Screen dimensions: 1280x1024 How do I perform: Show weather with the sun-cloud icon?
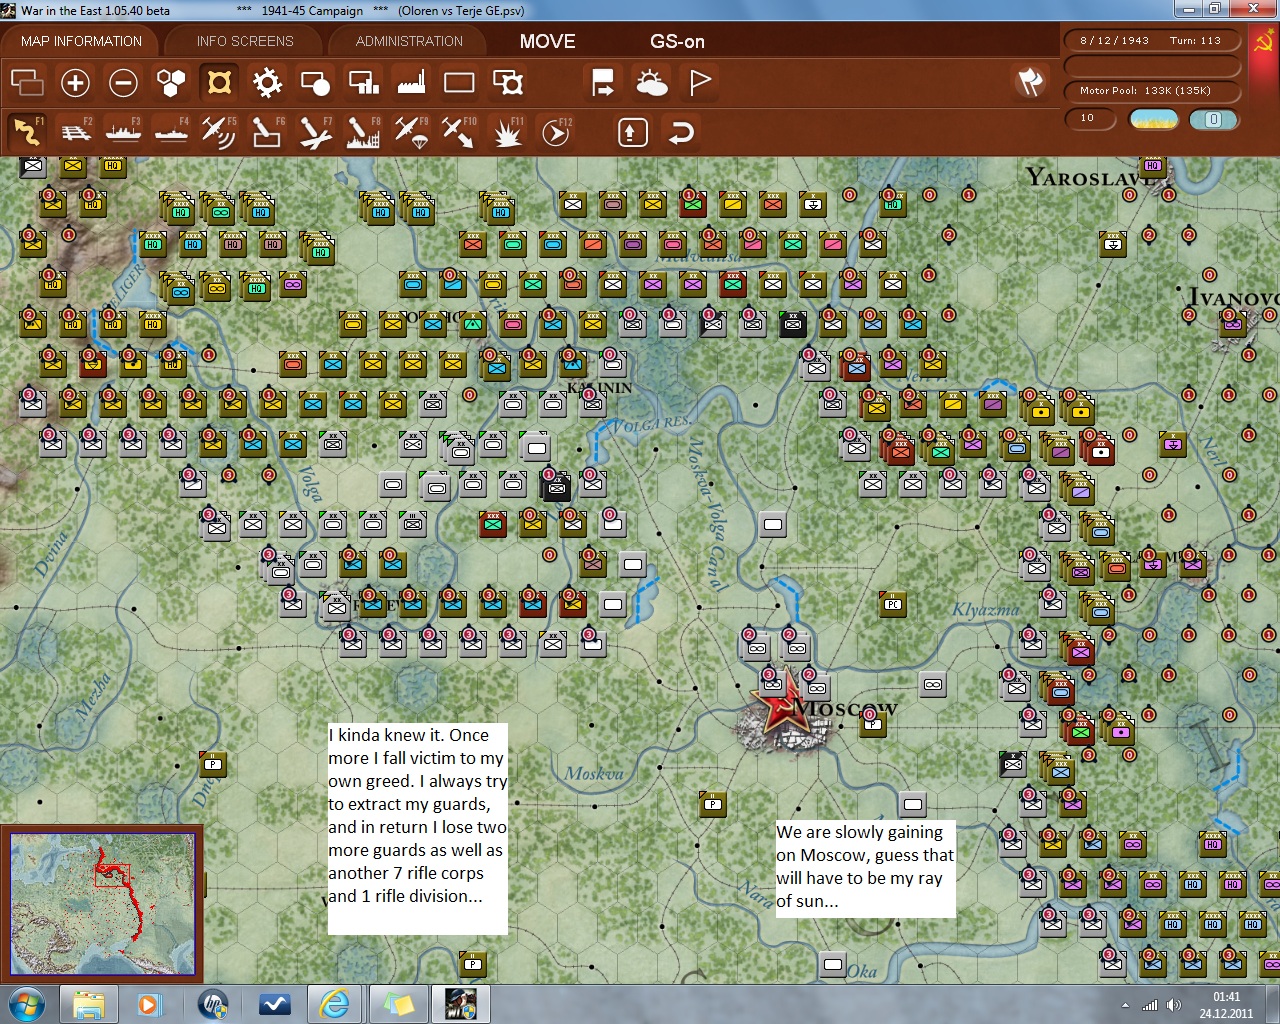click(x=651, y=82)
